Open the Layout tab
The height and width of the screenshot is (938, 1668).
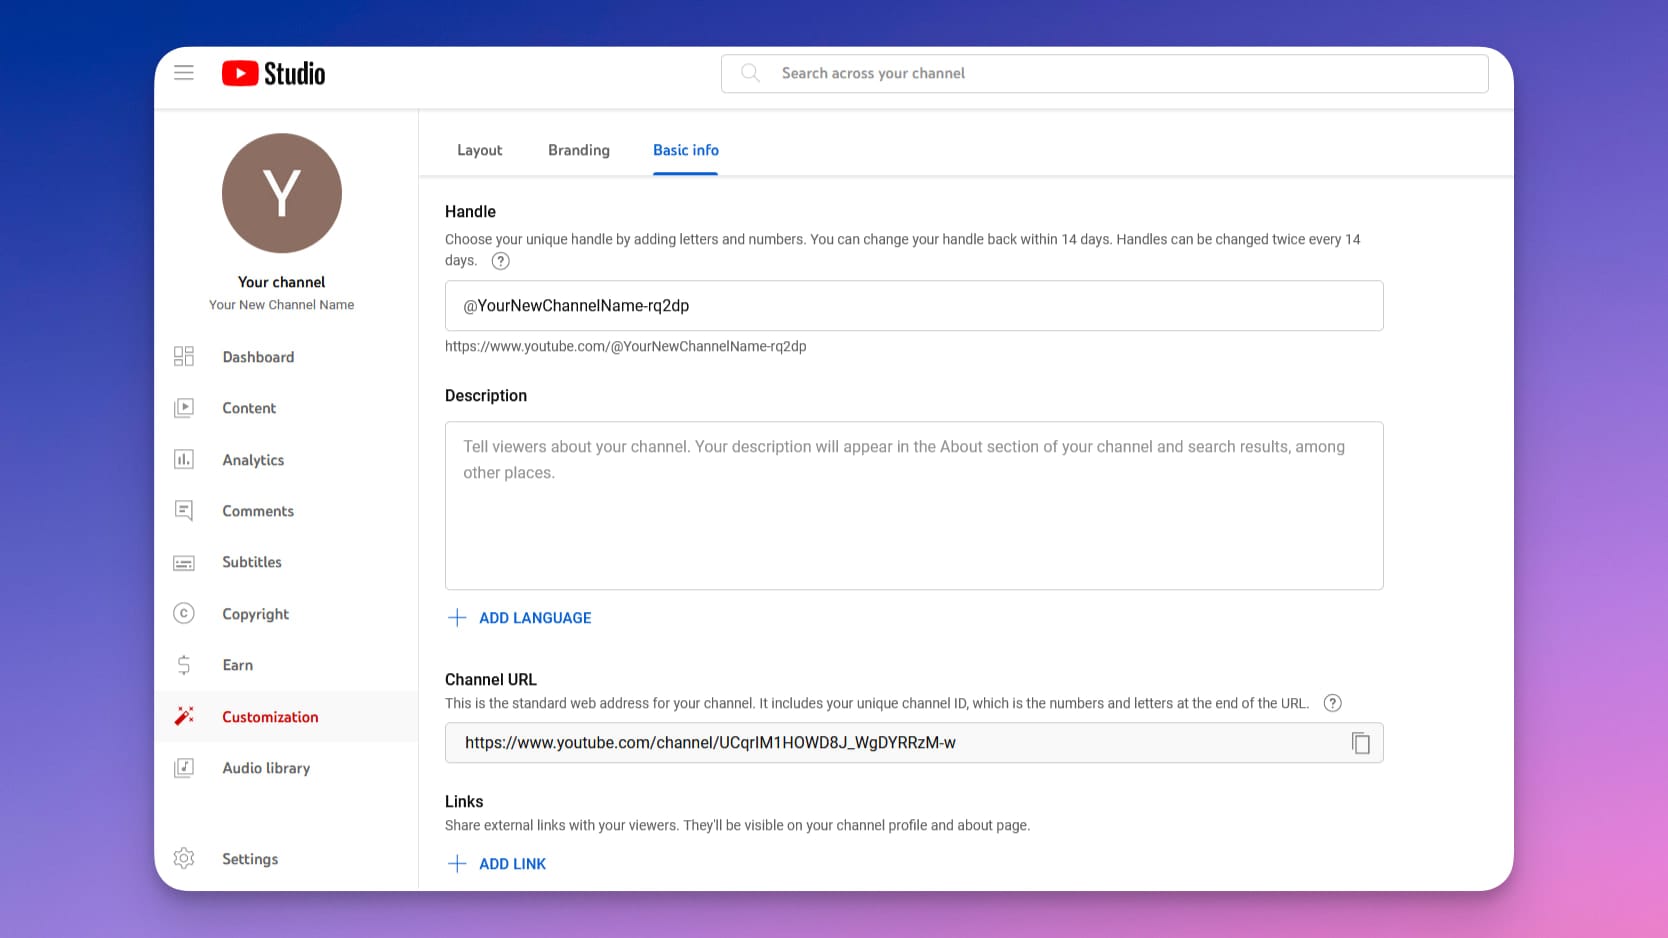(x=479, y=150)
